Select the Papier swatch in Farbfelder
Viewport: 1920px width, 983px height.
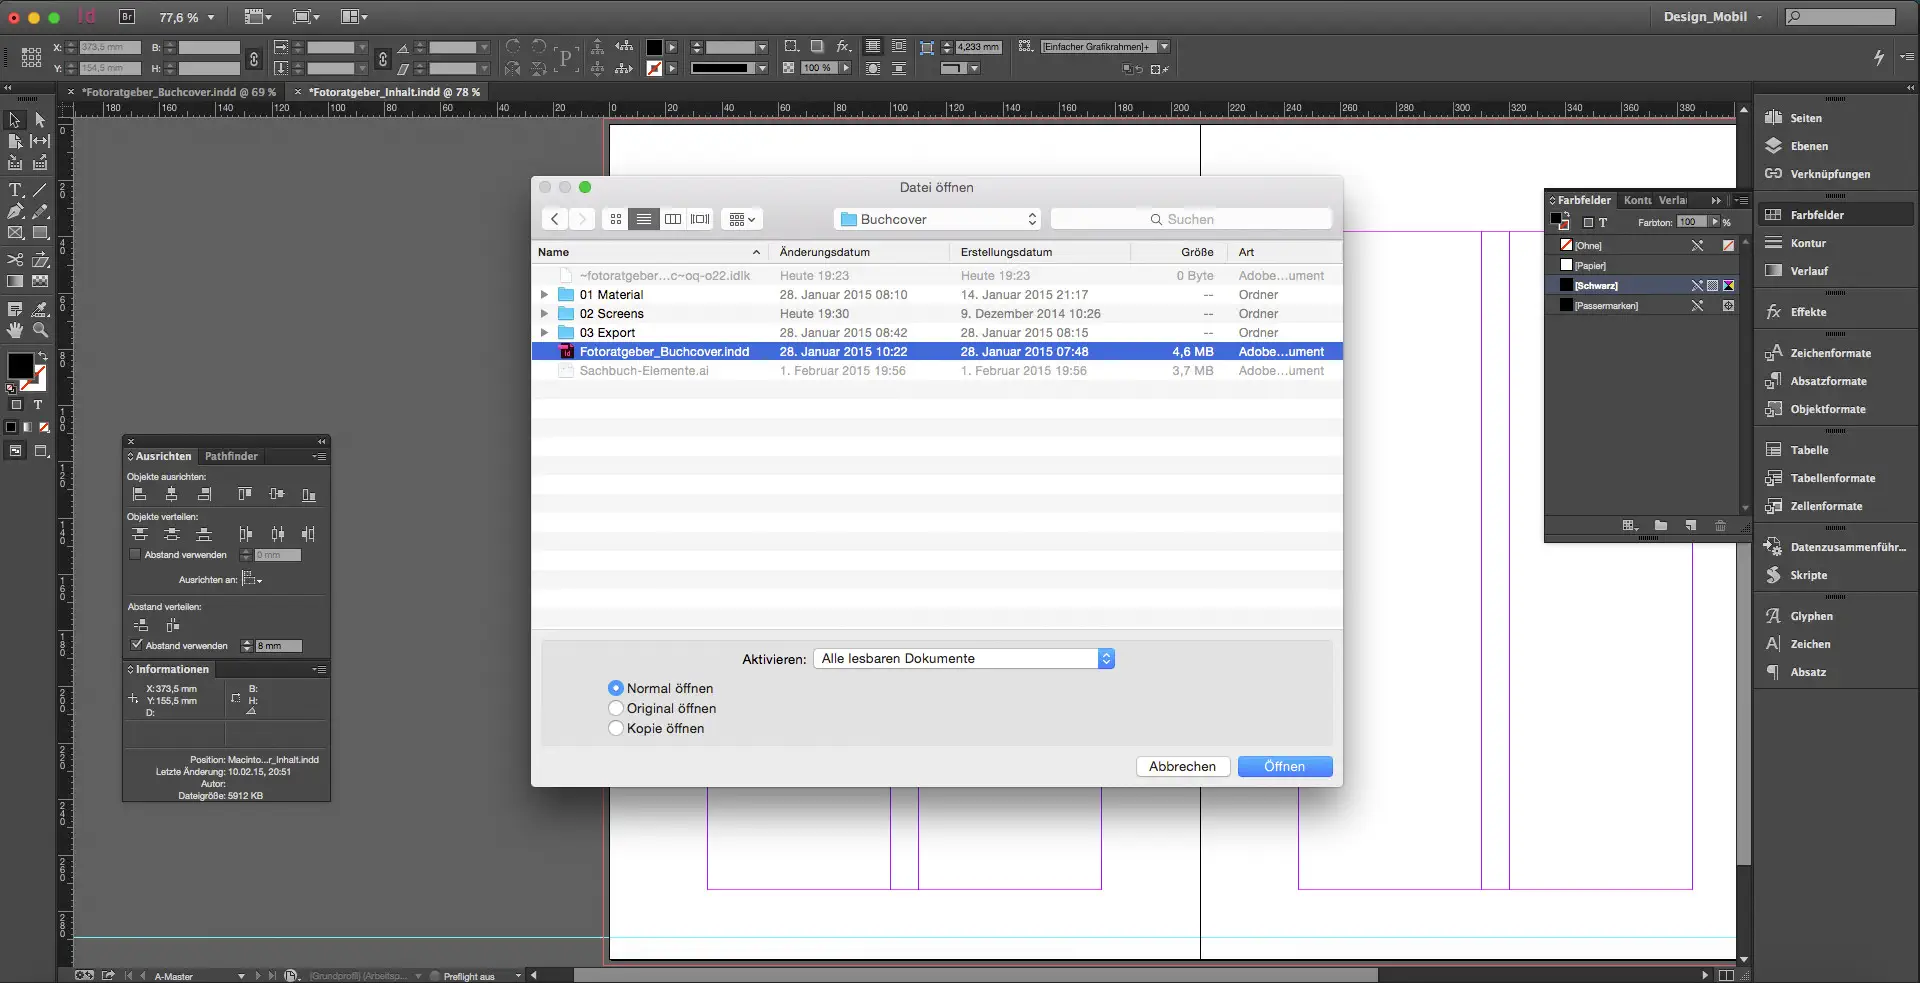pos(1590,265)
